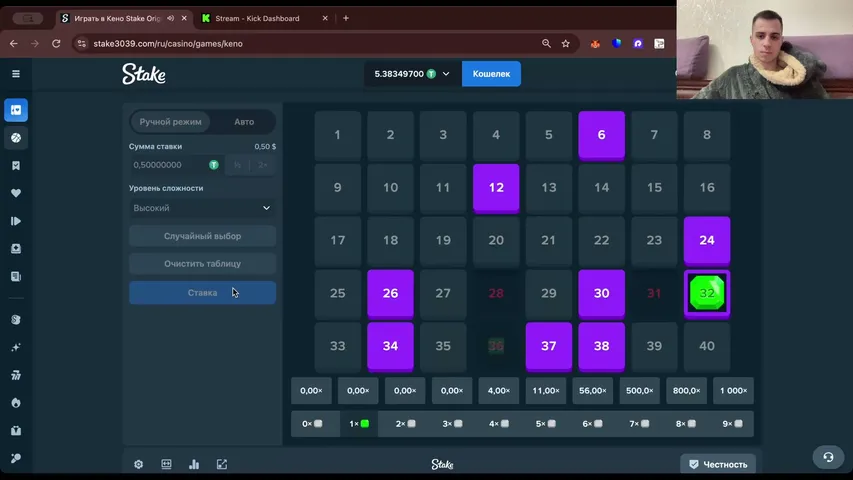Go back in browser history
This screenshot has width=853, height=480.
[x=14, y=44]
